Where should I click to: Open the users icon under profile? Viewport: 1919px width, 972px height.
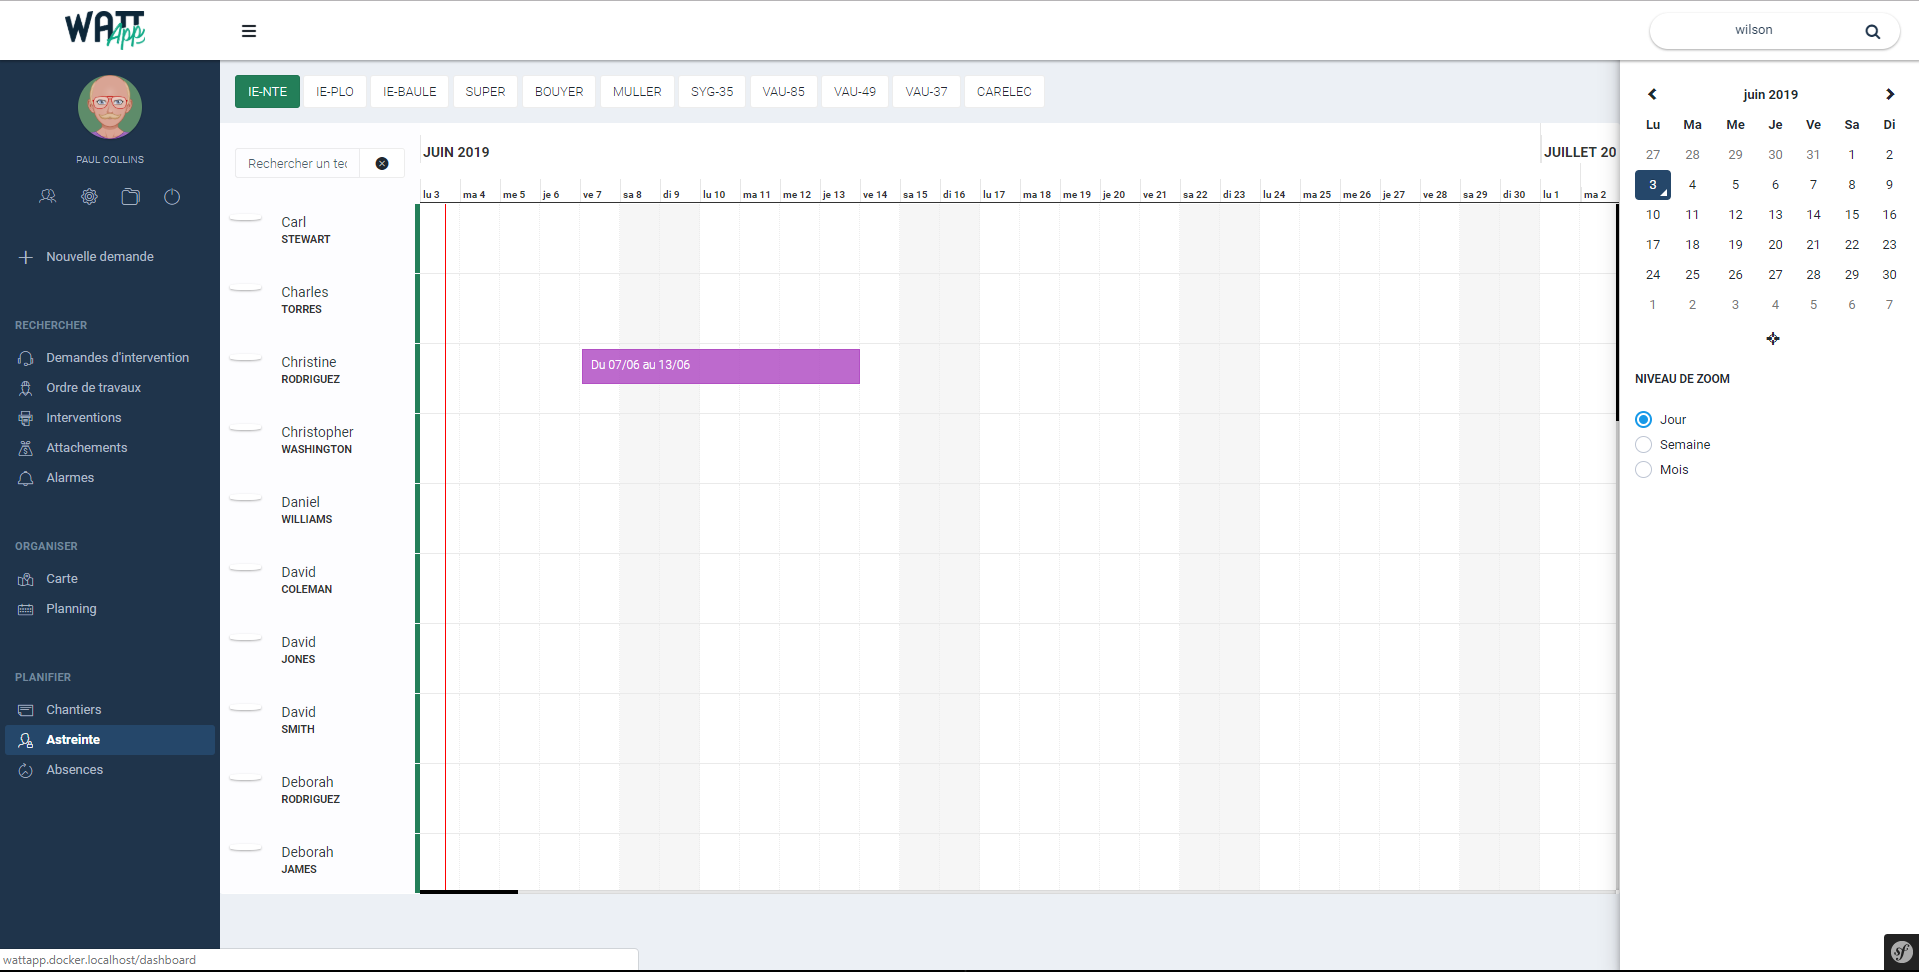pos(48,197)
